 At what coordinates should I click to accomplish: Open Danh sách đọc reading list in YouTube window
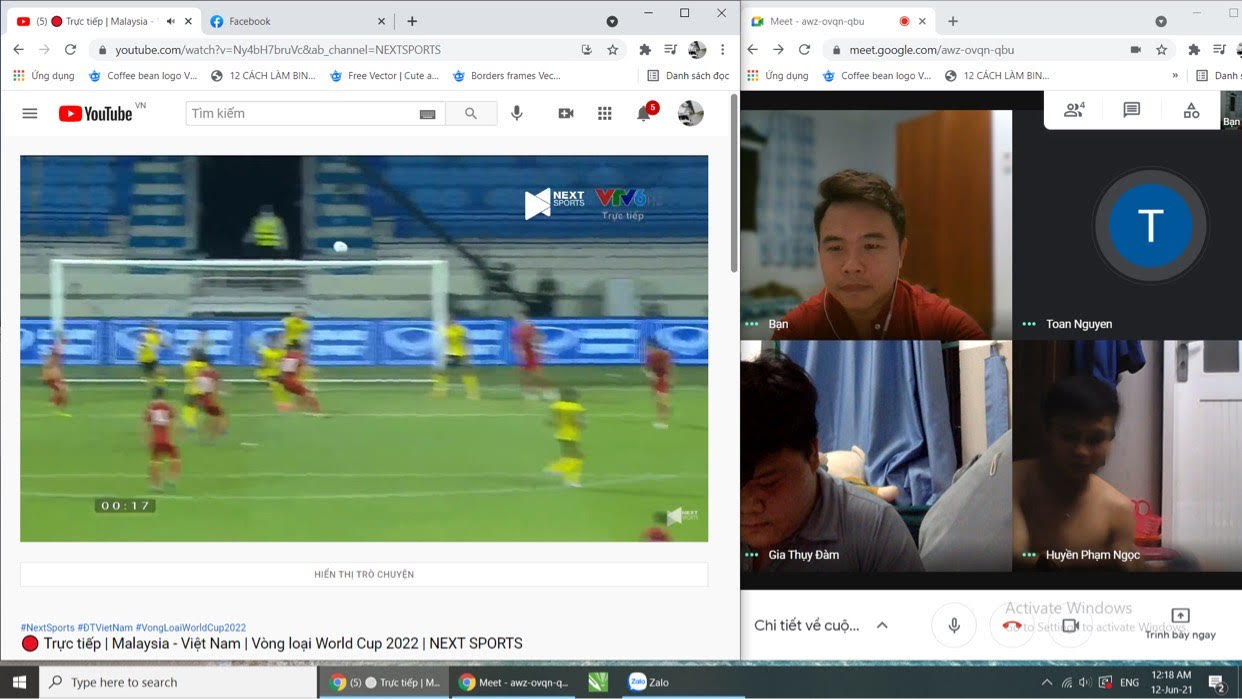tap(688, 76)
